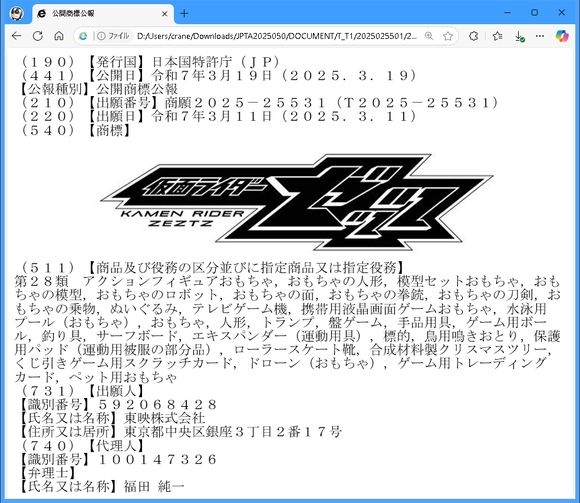Click applicant name 東映株式会社

point(165,418)
